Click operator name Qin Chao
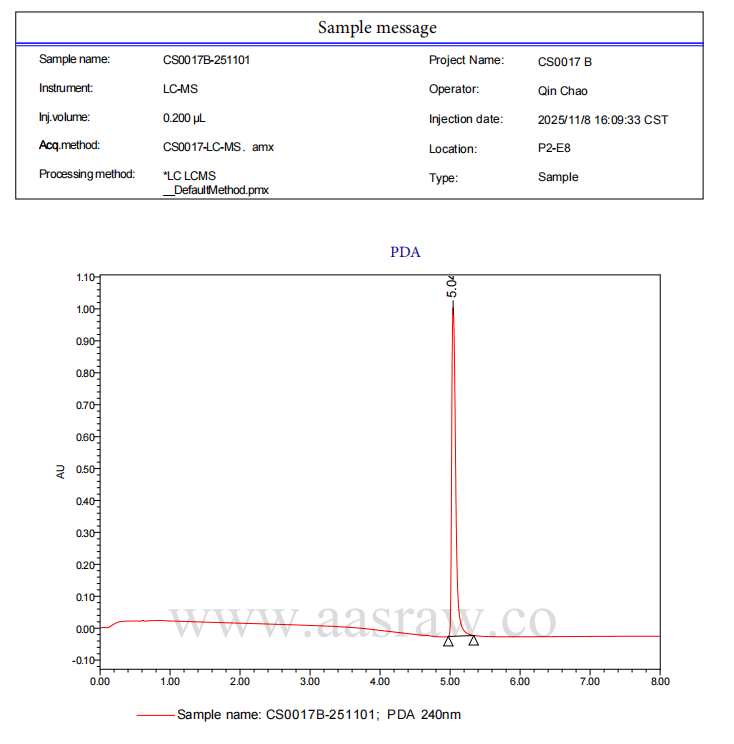The image size is (734, 744). point(562,91)
